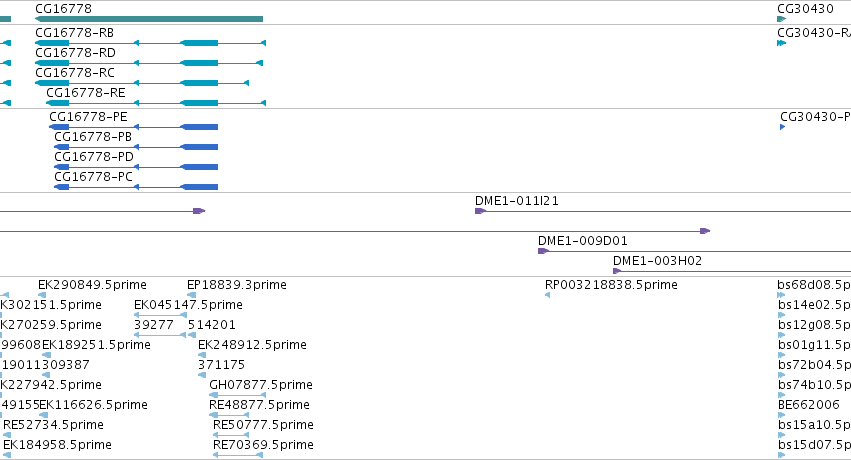Viewport: 851px width, 460px height.
Task: Click the RE70369.5prime label
Action: [x=263, y=445]
